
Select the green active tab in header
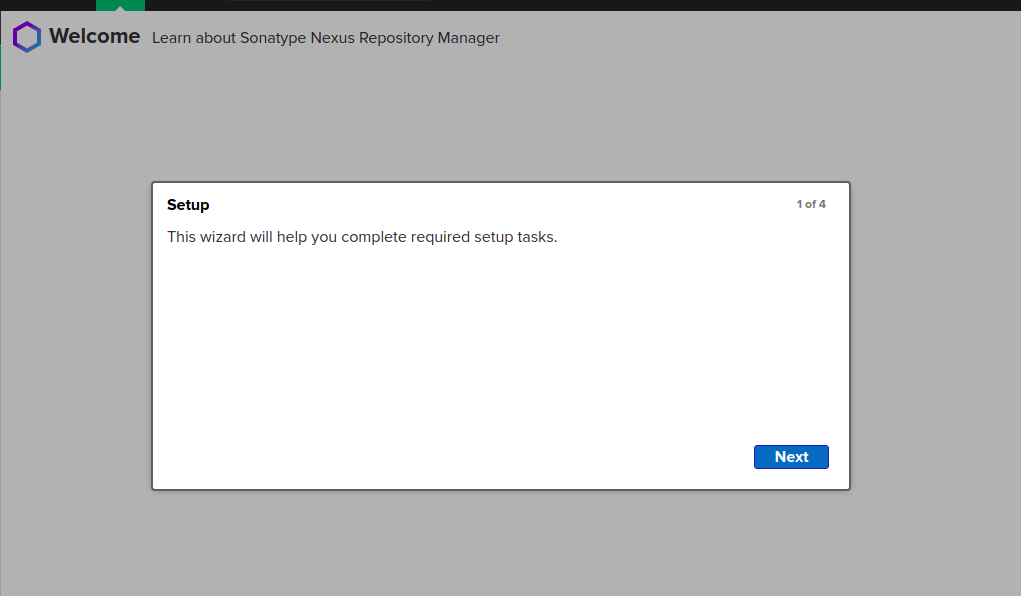click(x=120, y=5)
